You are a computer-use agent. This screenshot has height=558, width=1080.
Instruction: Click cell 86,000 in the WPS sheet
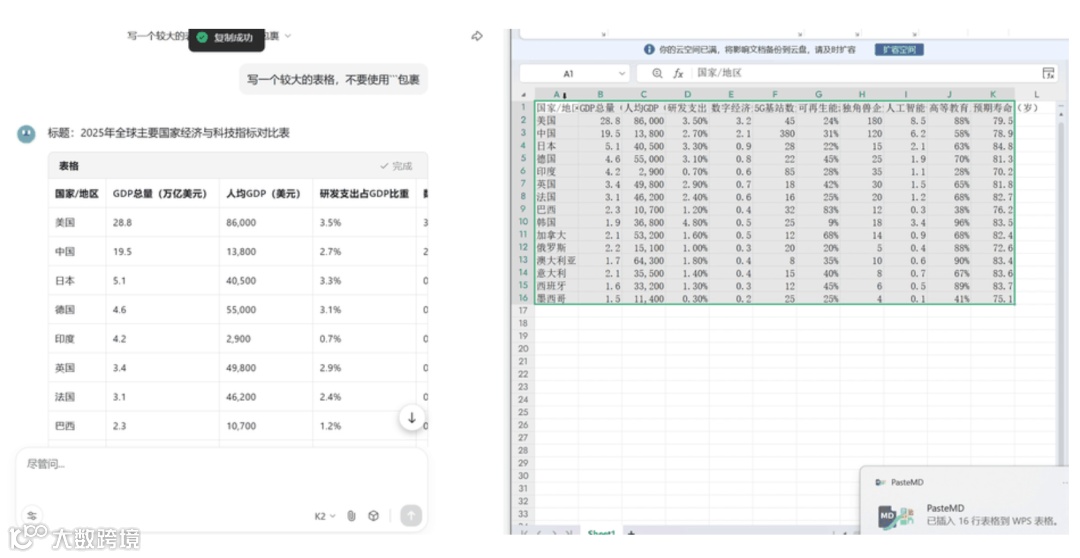[x=644, y=120]
